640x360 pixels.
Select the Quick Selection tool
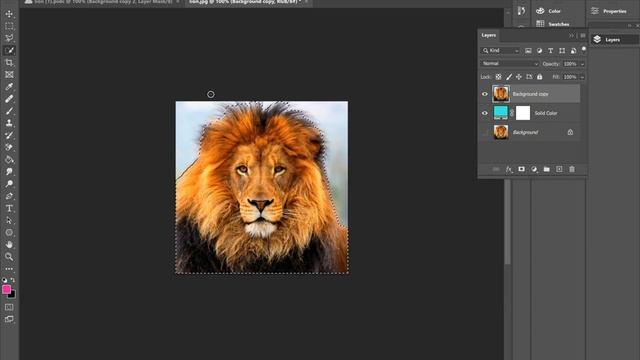pos(9,51)
